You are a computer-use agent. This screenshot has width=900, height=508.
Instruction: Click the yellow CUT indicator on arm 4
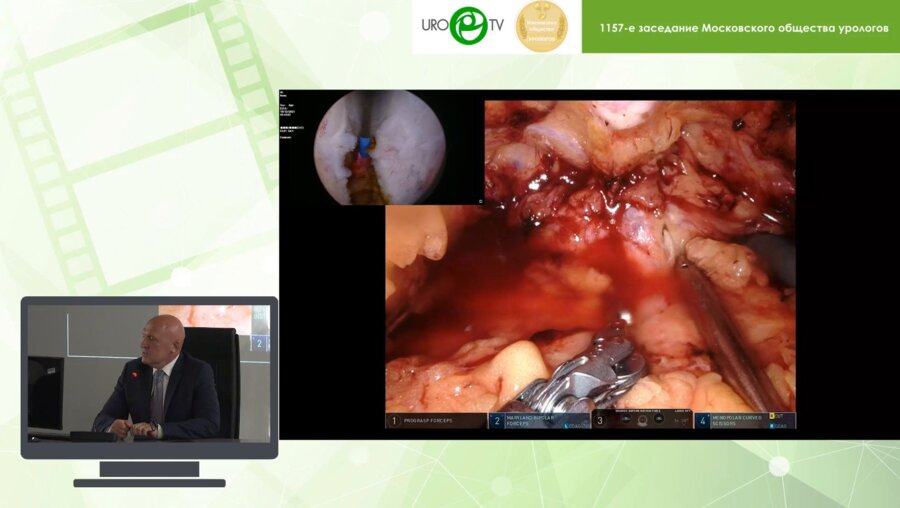coord(782,417)
